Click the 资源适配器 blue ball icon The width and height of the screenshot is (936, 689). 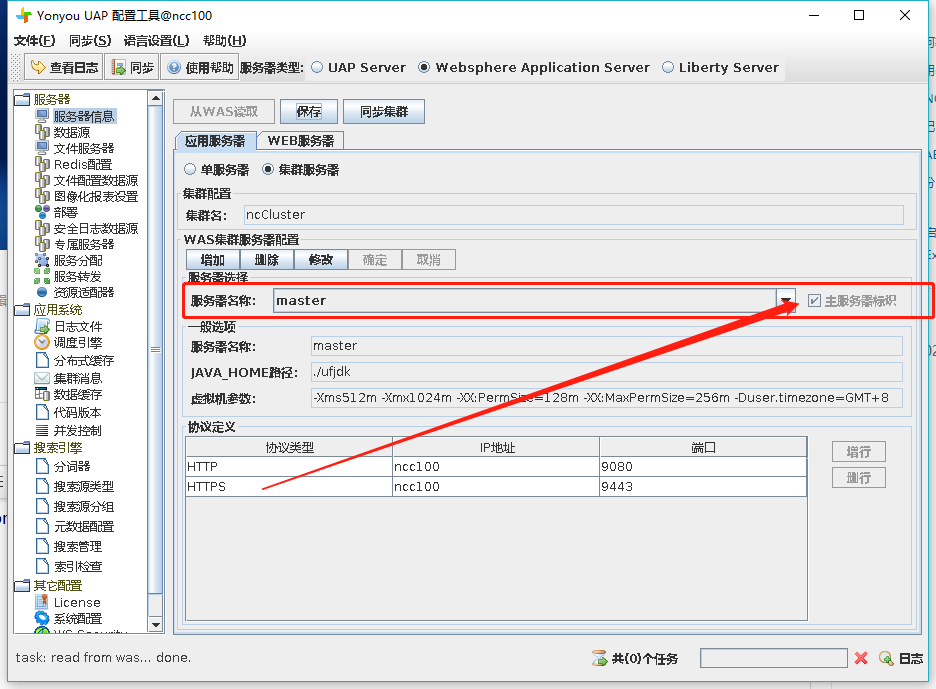(x=42, y=292)
